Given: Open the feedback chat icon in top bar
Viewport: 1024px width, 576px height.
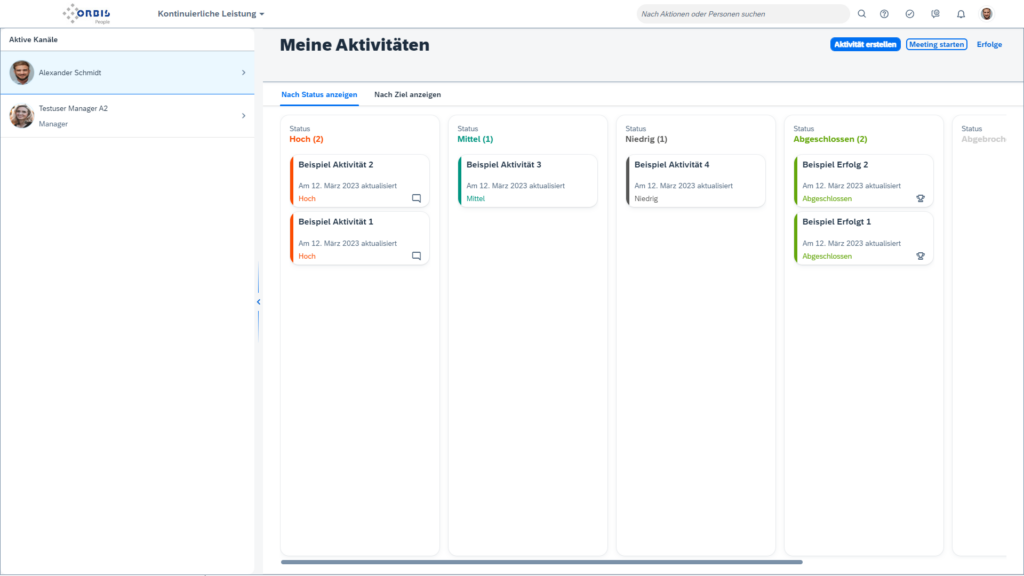Looking at the screenshot, I should (934, 13).
